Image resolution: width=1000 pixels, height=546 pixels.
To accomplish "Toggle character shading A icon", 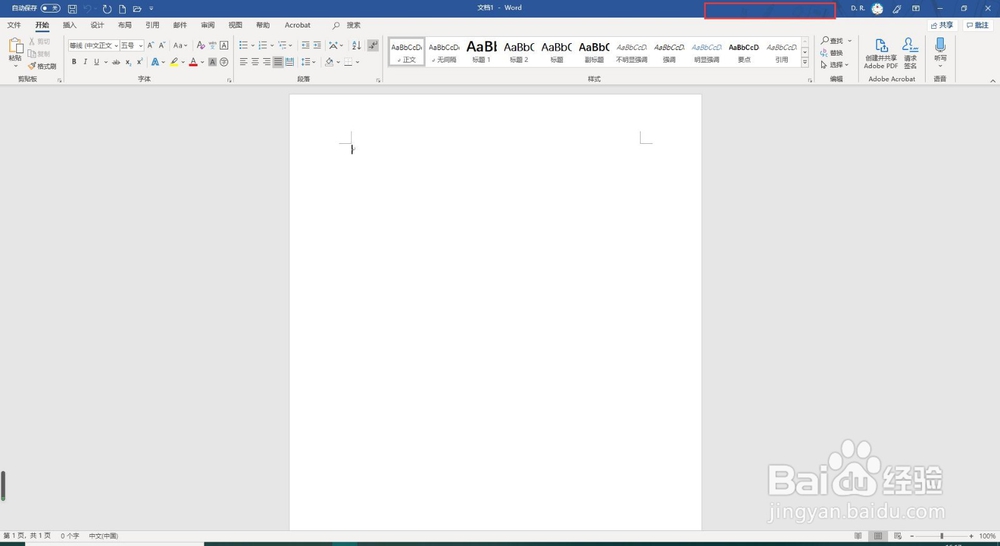I will click(x=212, y=62).
